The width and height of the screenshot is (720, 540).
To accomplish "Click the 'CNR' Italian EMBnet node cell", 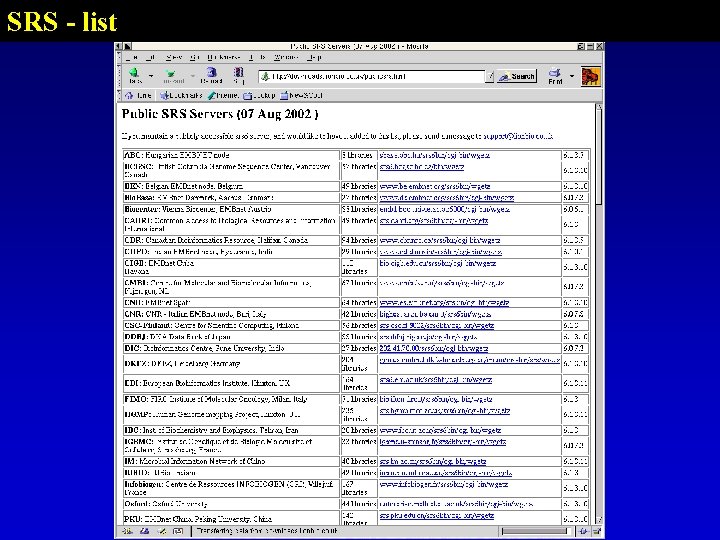I will 231,315.
